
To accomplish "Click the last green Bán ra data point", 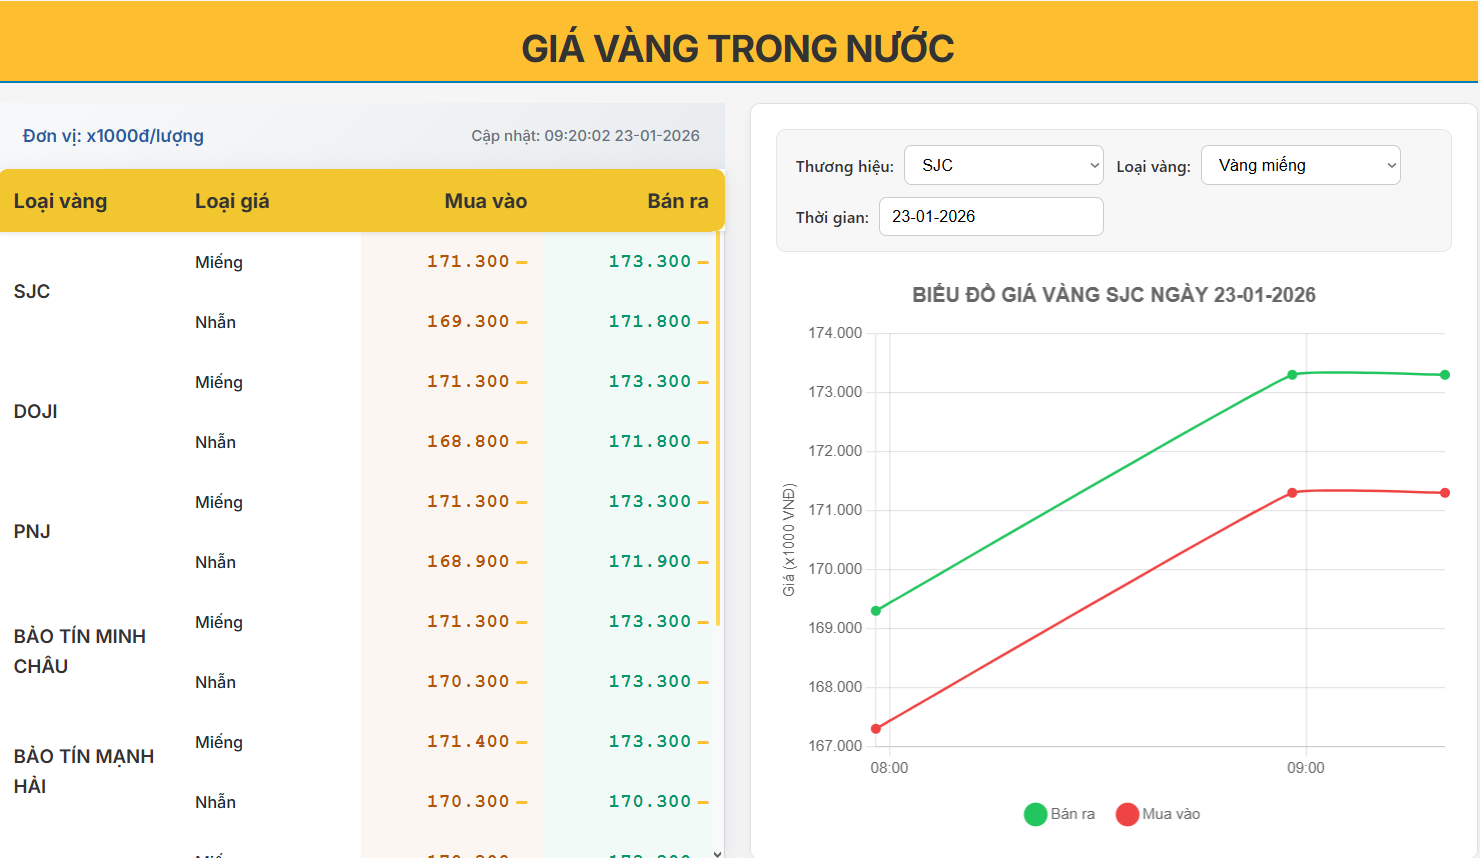I will (x=1445, y=375).
